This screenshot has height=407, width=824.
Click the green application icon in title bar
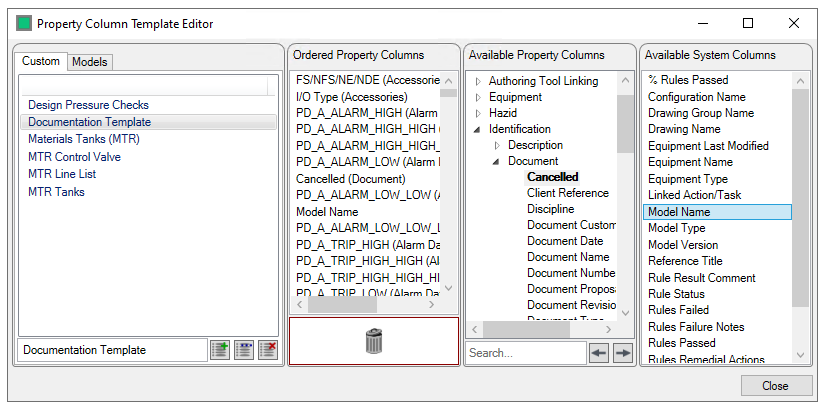tap(24, 23)
